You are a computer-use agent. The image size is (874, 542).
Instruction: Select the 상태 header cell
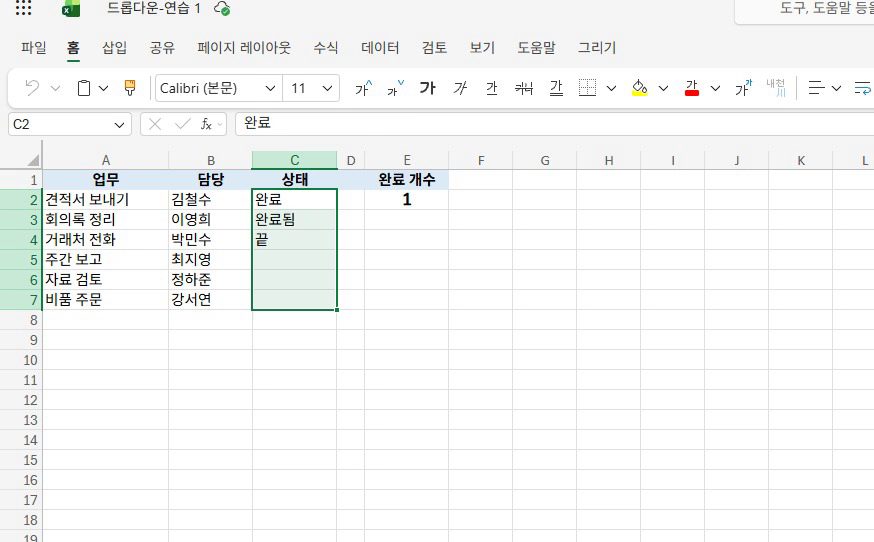294,180
